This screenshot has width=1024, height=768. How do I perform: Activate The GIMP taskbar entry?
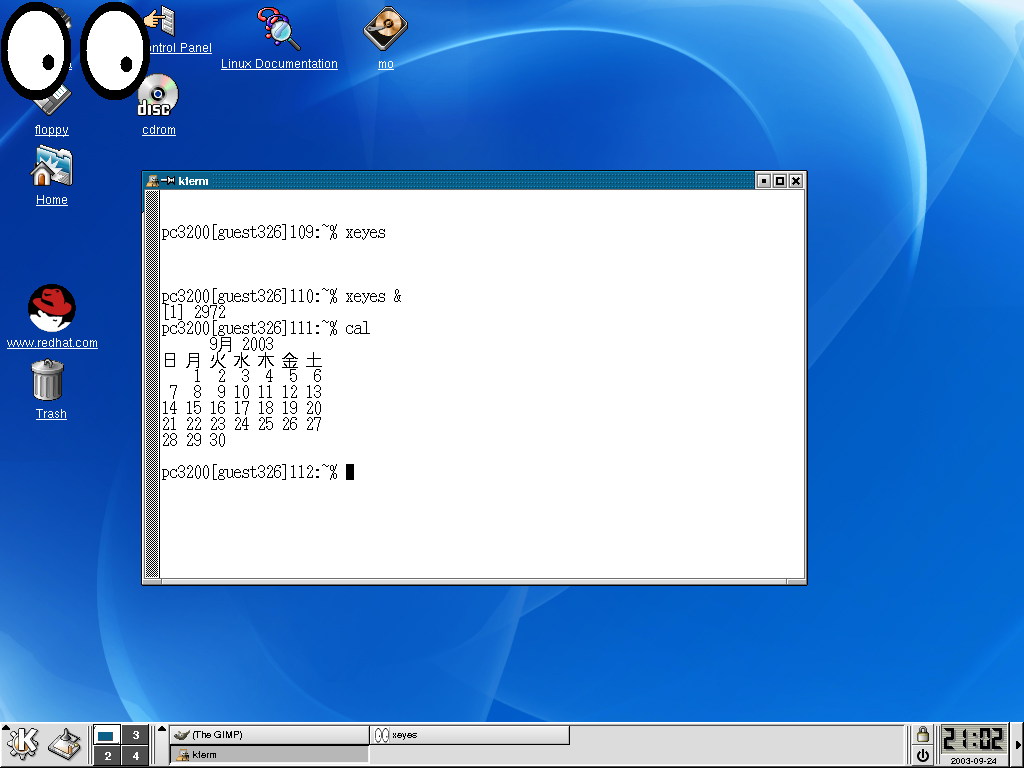click(x=269, y=735)
